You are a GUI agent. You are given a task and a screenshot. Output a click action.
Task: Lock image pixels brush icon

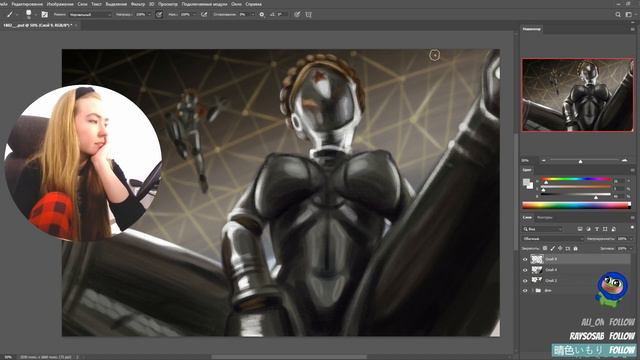[x=553, y=248]
